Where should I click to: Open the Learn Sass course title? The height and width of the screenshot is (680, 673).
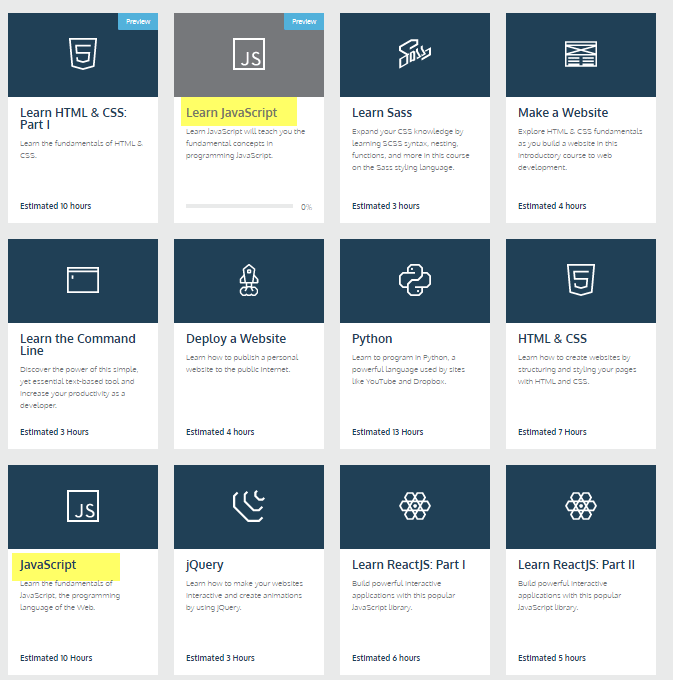coord(382,112)
